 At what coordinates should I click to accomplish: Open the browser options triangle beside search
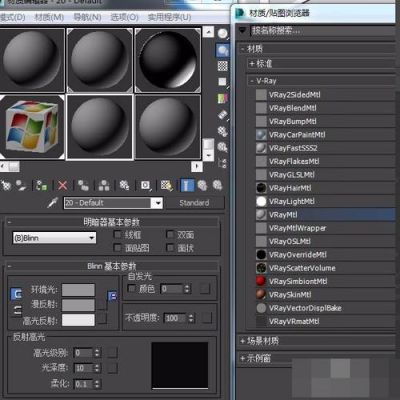[243, 31]
